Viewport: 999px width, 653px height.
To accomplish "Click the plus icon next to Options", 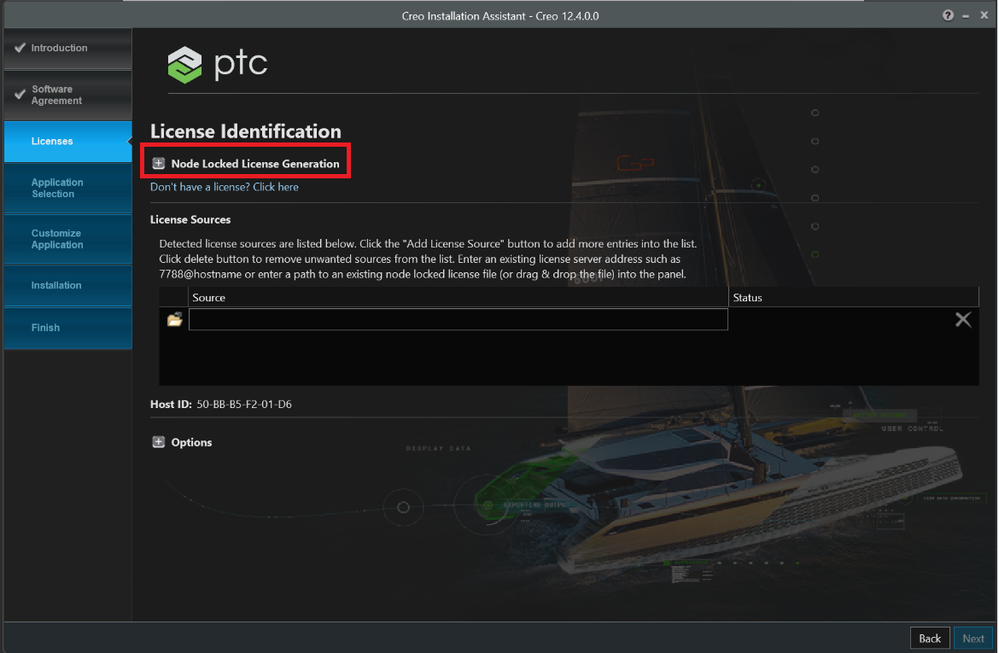I will point(159,442).
